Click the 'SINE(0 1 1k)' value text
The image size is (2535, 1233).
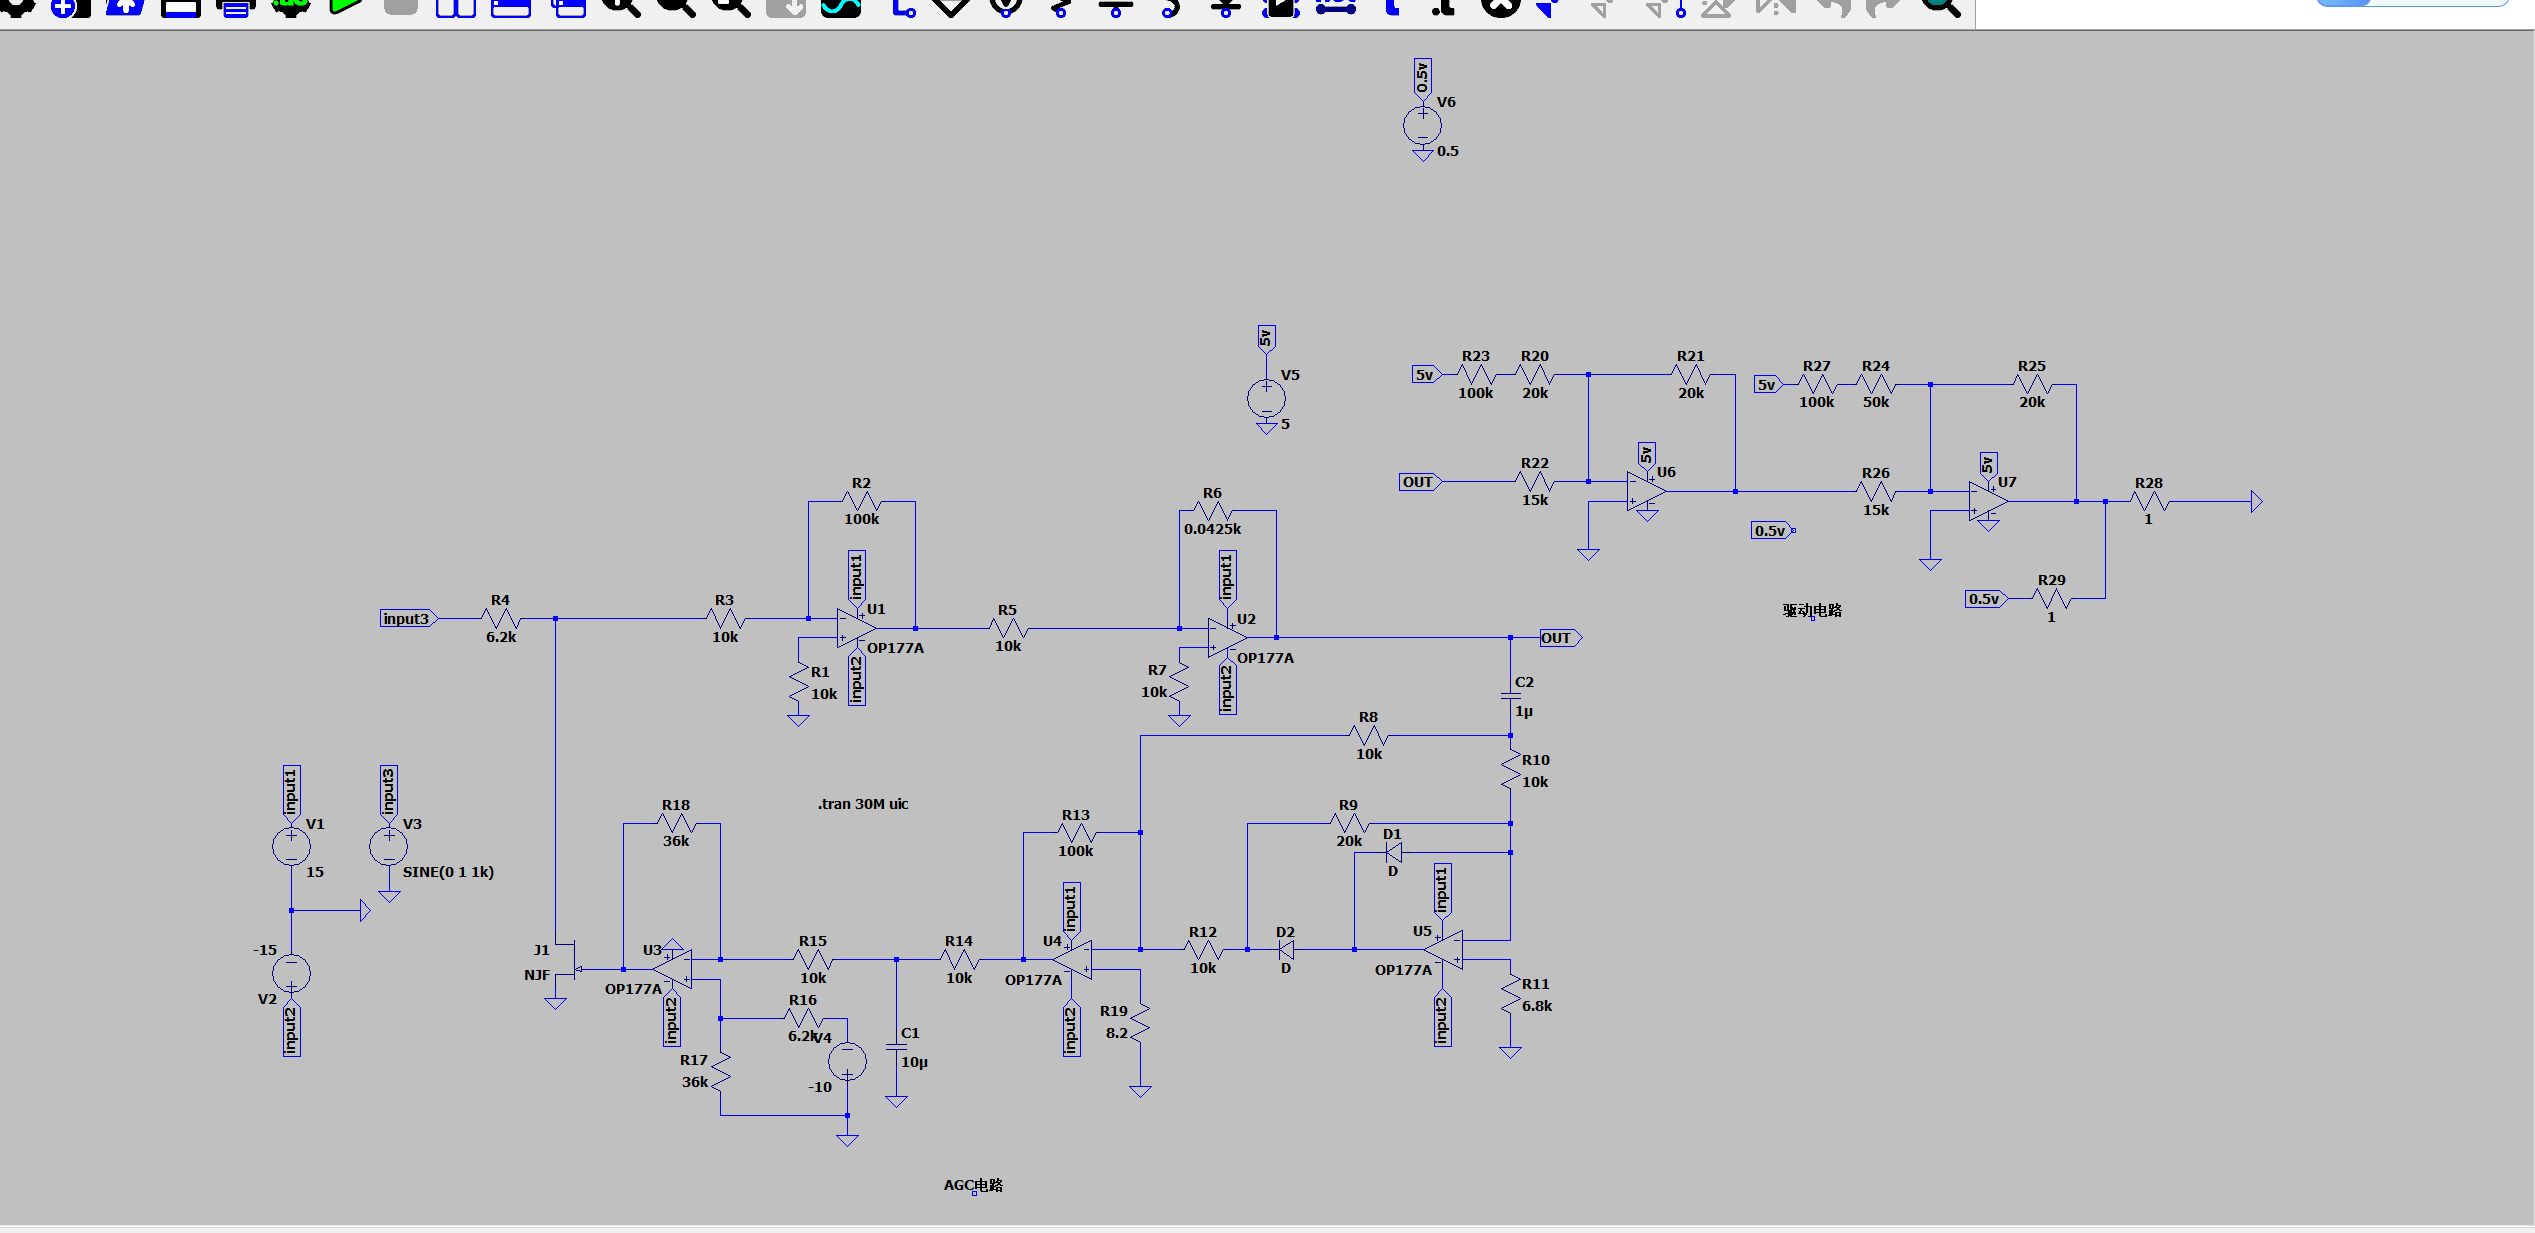coord(448,872)
